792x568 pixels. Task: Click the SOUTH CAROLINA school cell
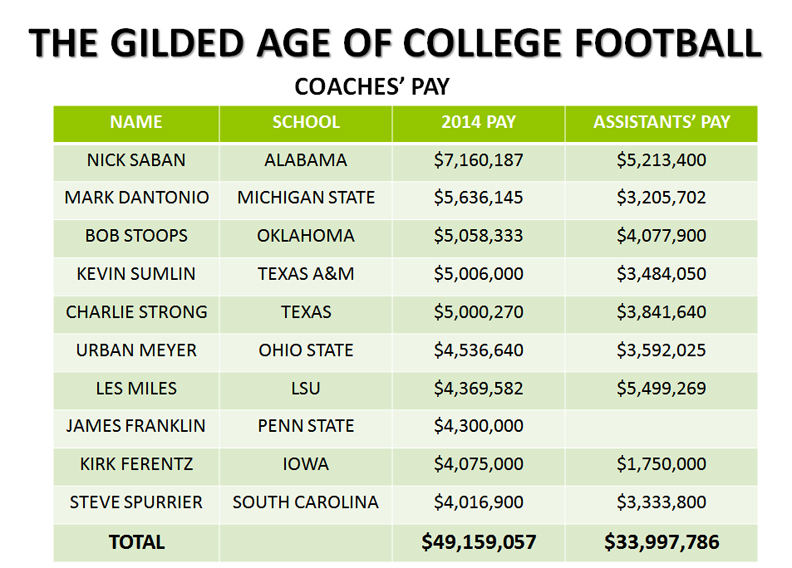[x=306, y=502]
